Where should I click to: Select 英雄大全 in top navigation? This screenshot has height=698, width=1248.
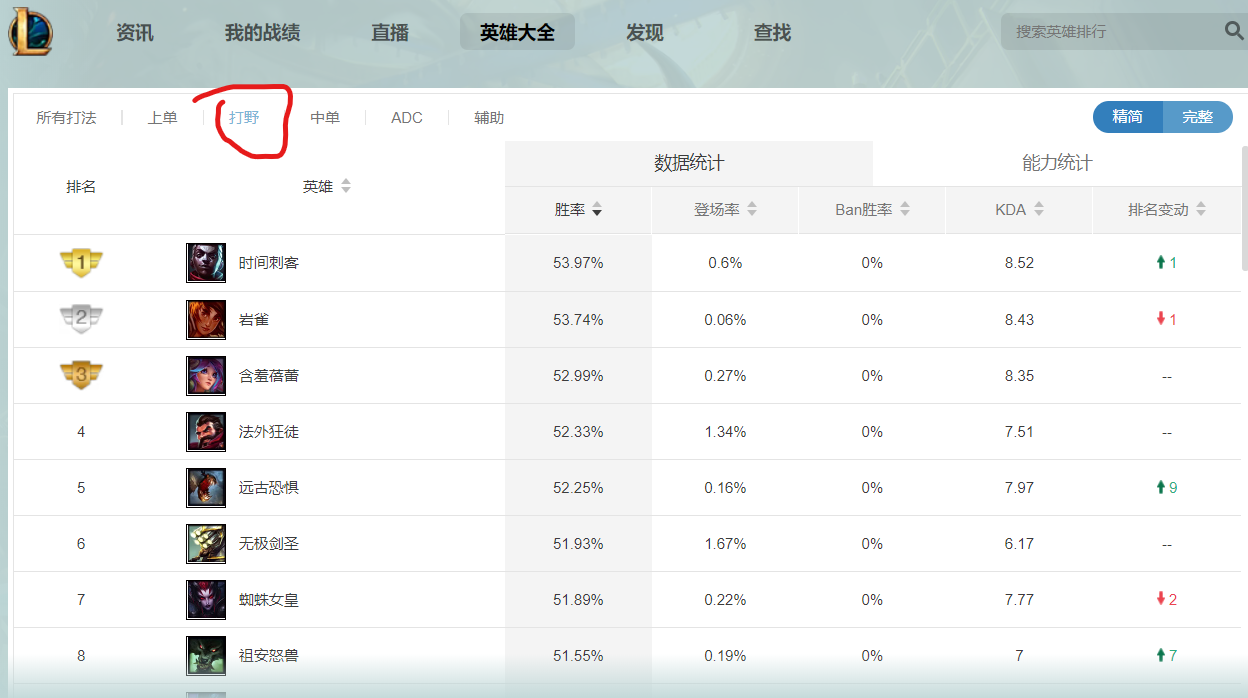pos(517,33)
